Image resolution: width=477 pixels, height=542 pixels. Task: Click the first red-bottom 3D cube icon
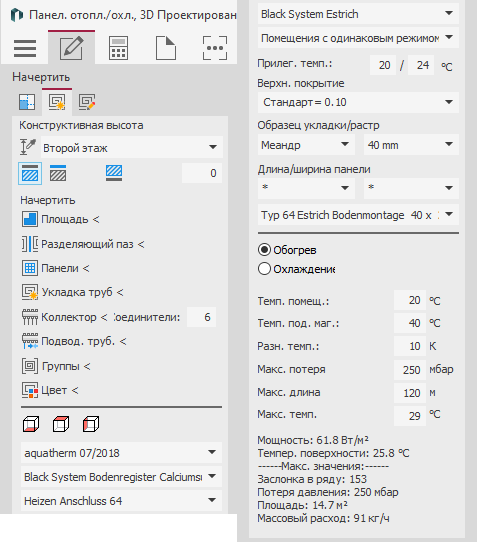(x=31, y=424)
